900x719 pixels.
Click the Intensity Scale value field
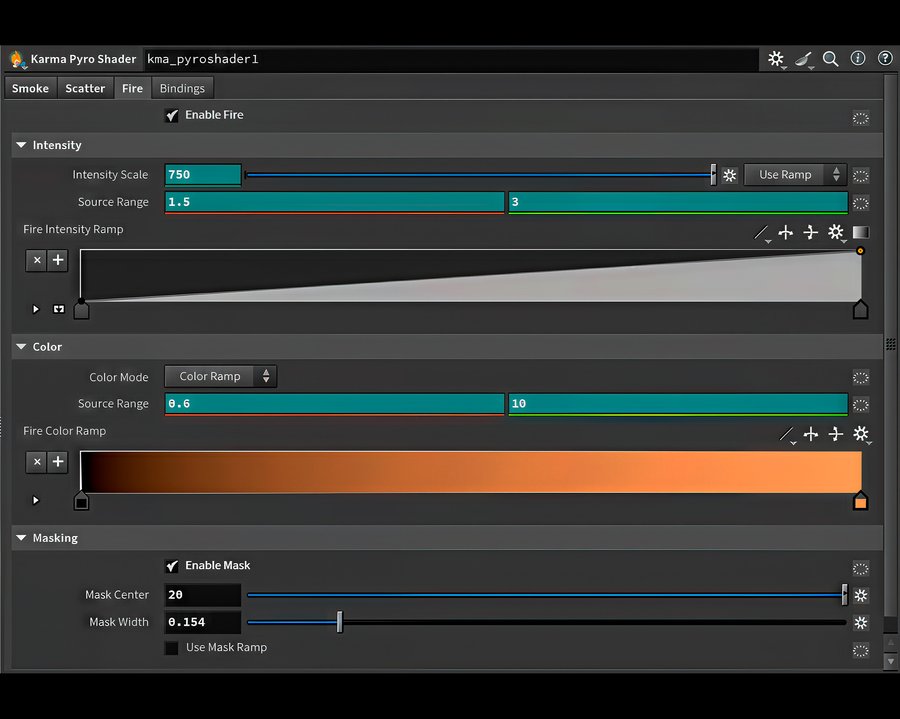tap(203, 175)
